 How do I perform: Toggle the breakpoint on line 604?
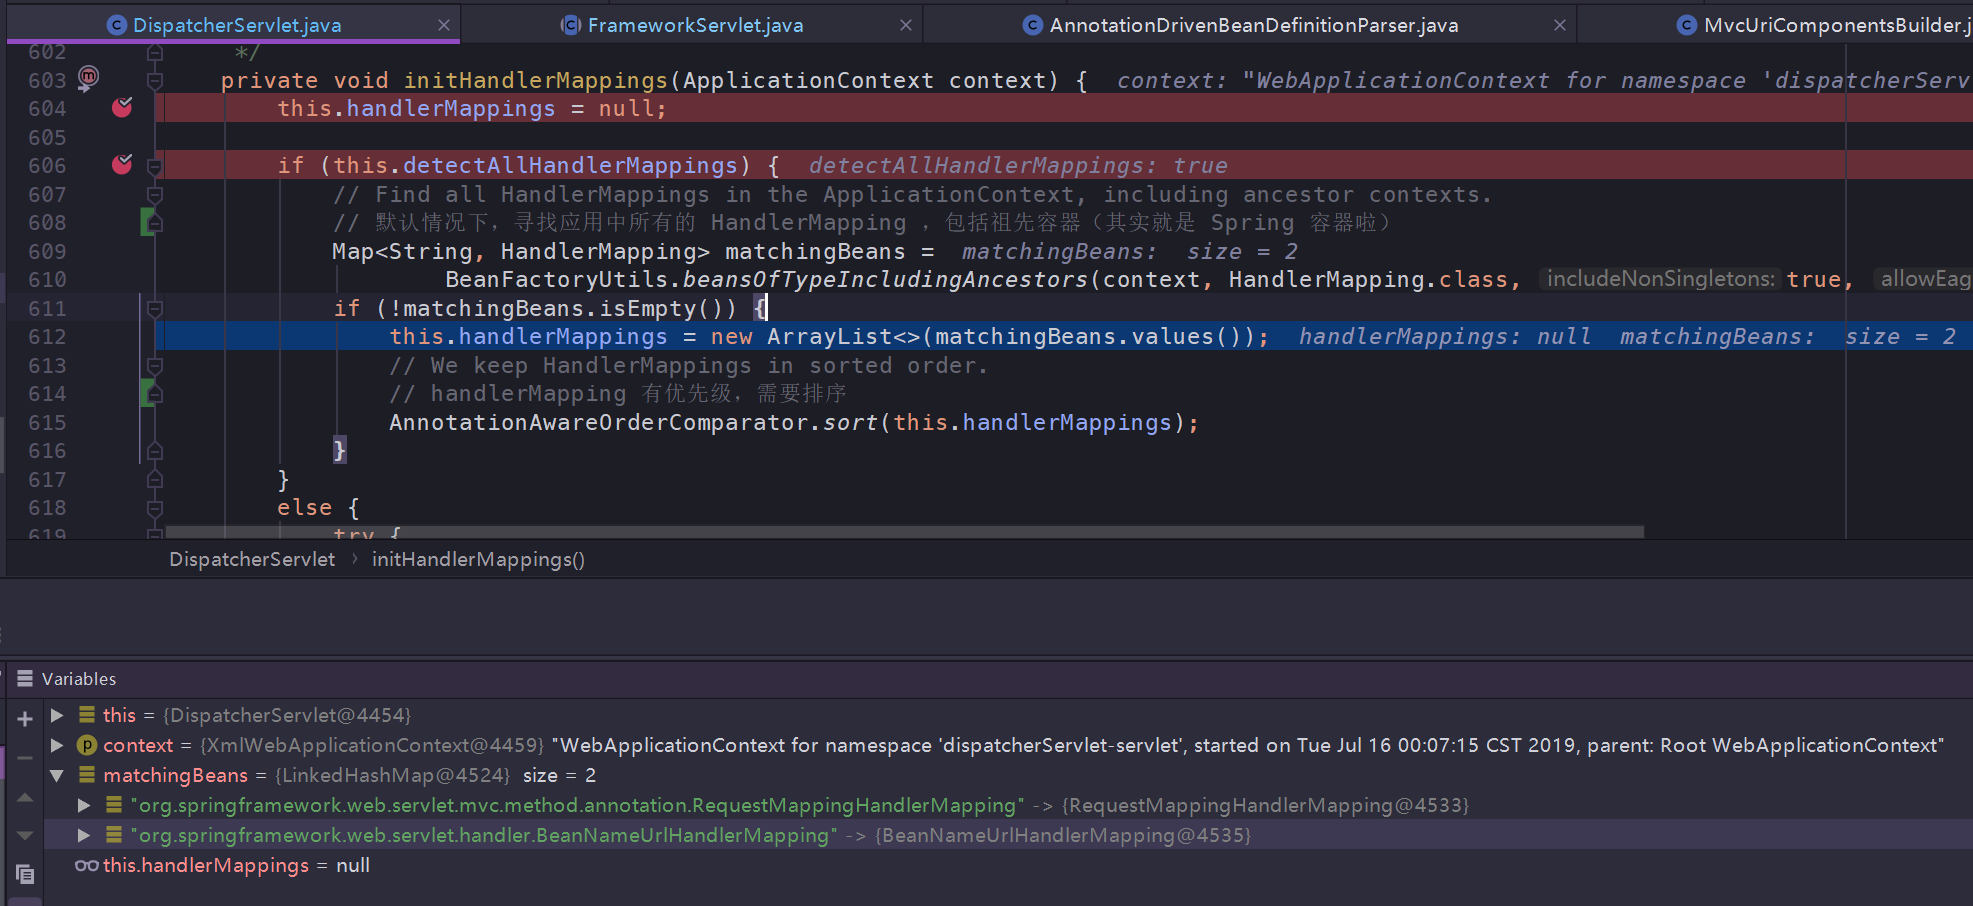(122, 107)
